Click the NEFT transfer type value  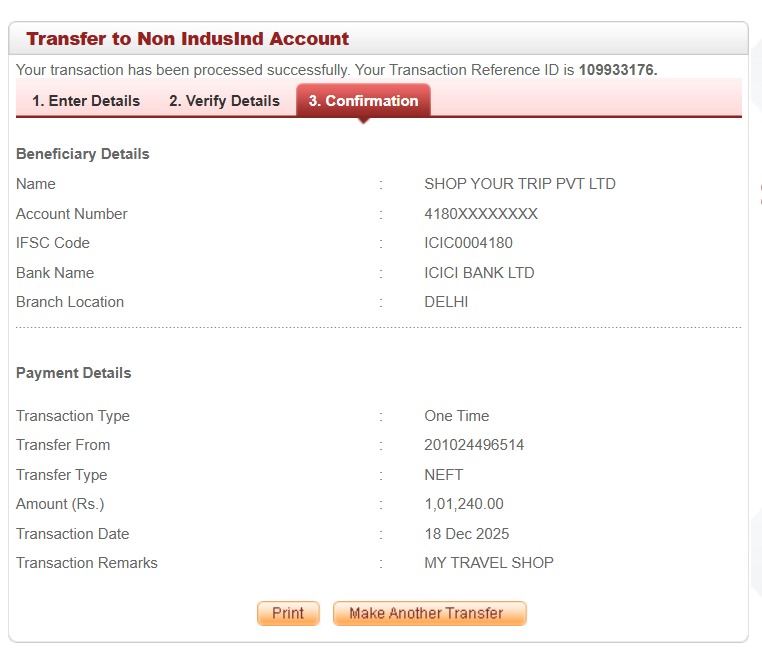coord(444,475)
